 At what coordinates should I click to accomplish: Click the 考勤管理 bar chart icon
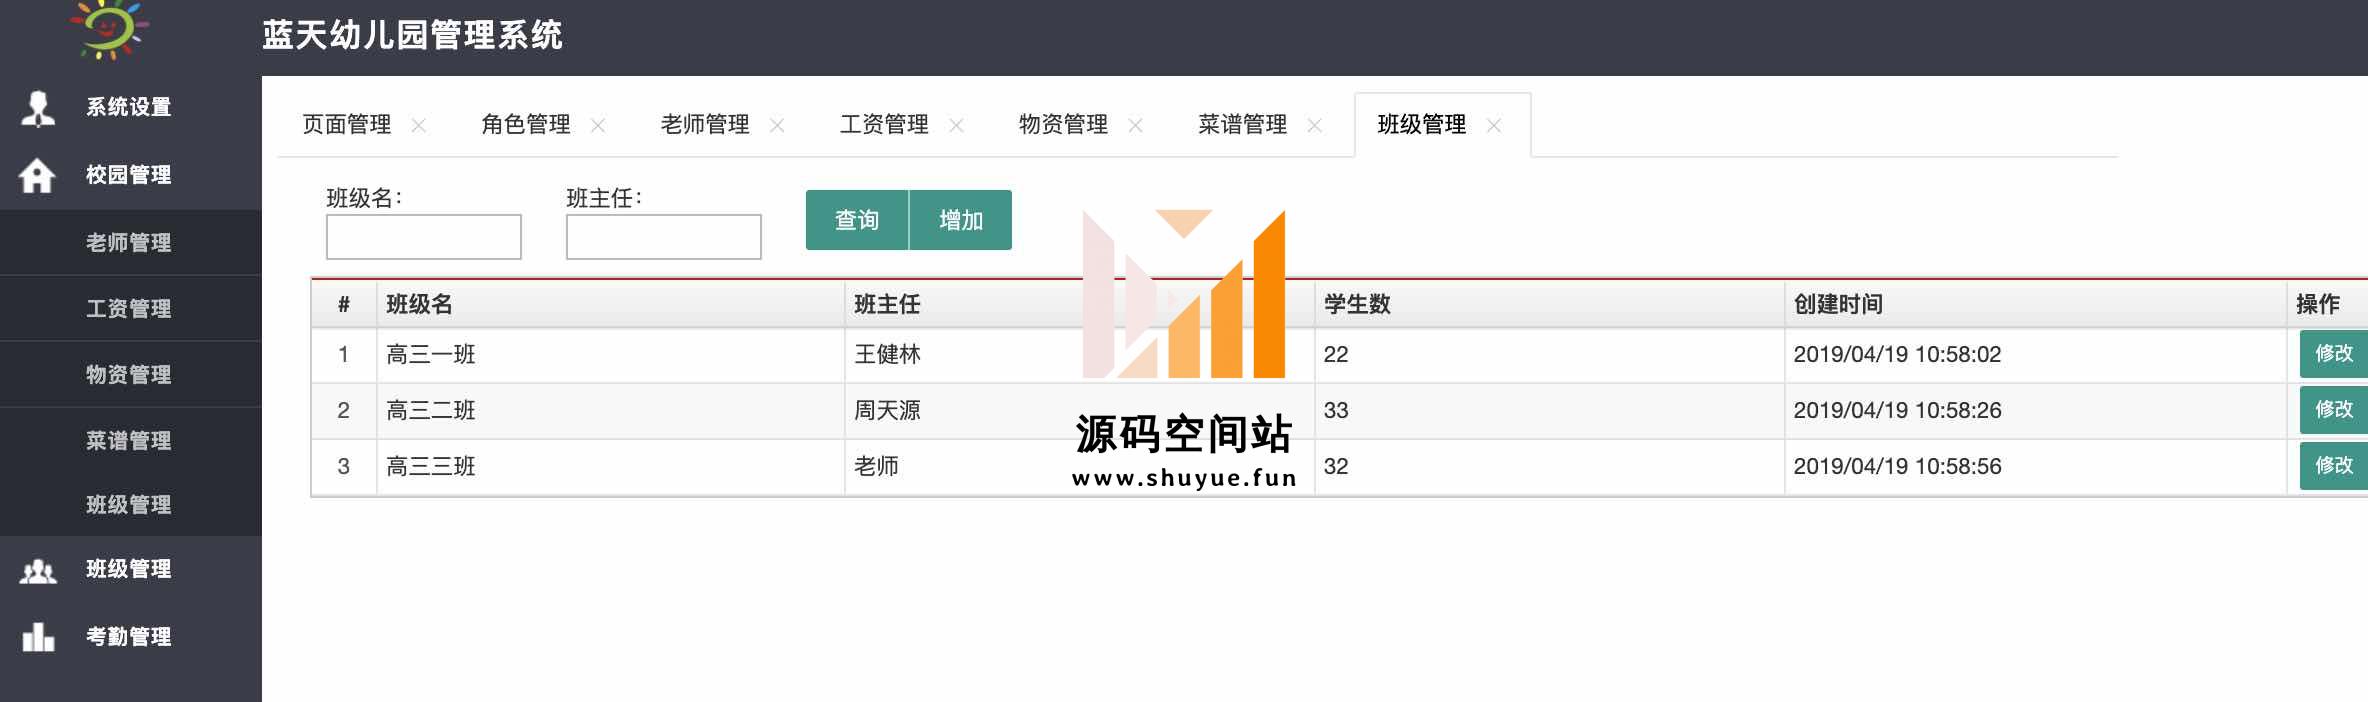[x=38, y=637]
